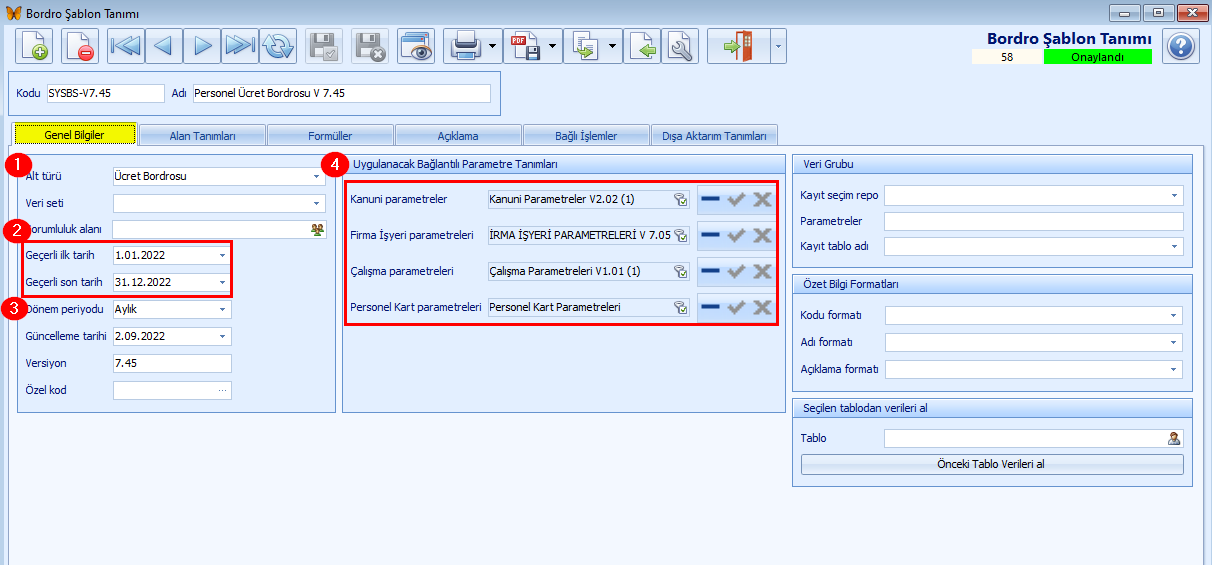Click the wrench settings icon
This screenshot has width=1212, height=565.
(x=681, y=46)
